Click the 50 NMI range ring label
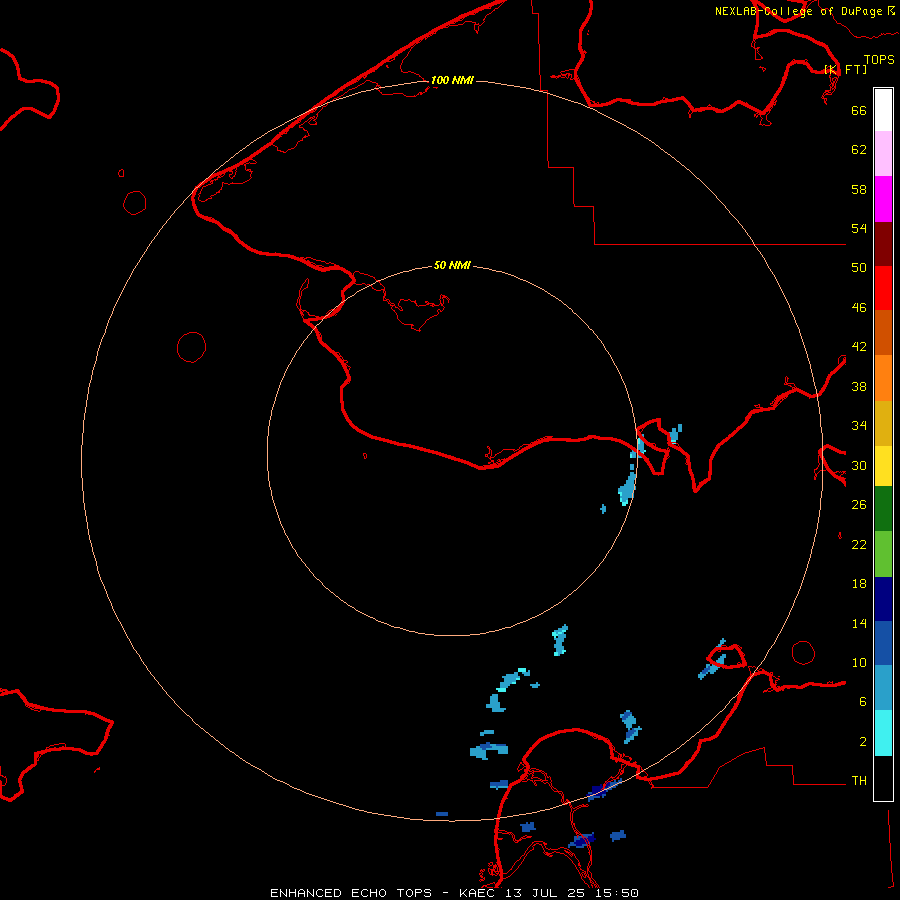This screenshot has width=900, height=900. point(452,265)
